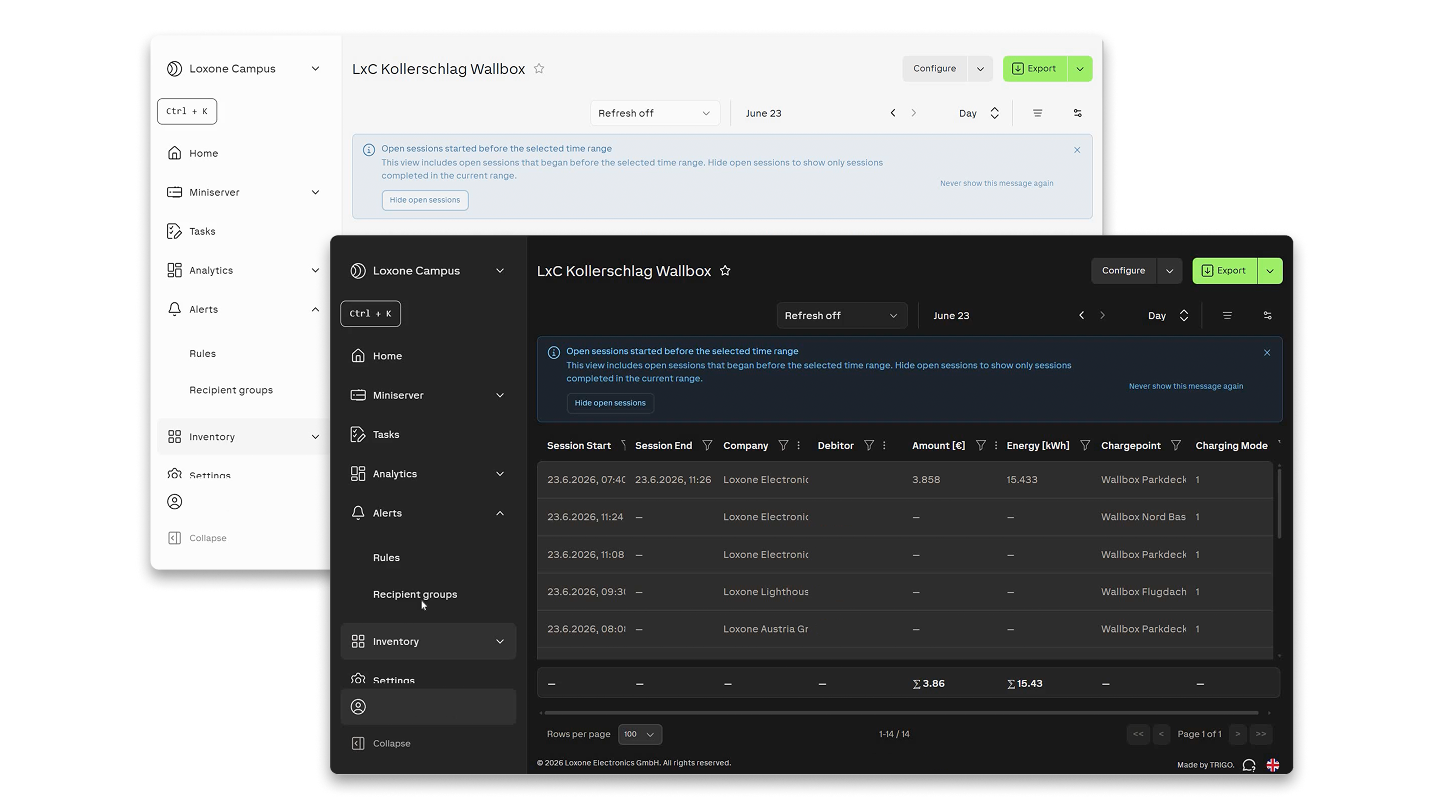Go to previous day in light window
This screenshot has height=810, width=1440.
tap(893, 113)
